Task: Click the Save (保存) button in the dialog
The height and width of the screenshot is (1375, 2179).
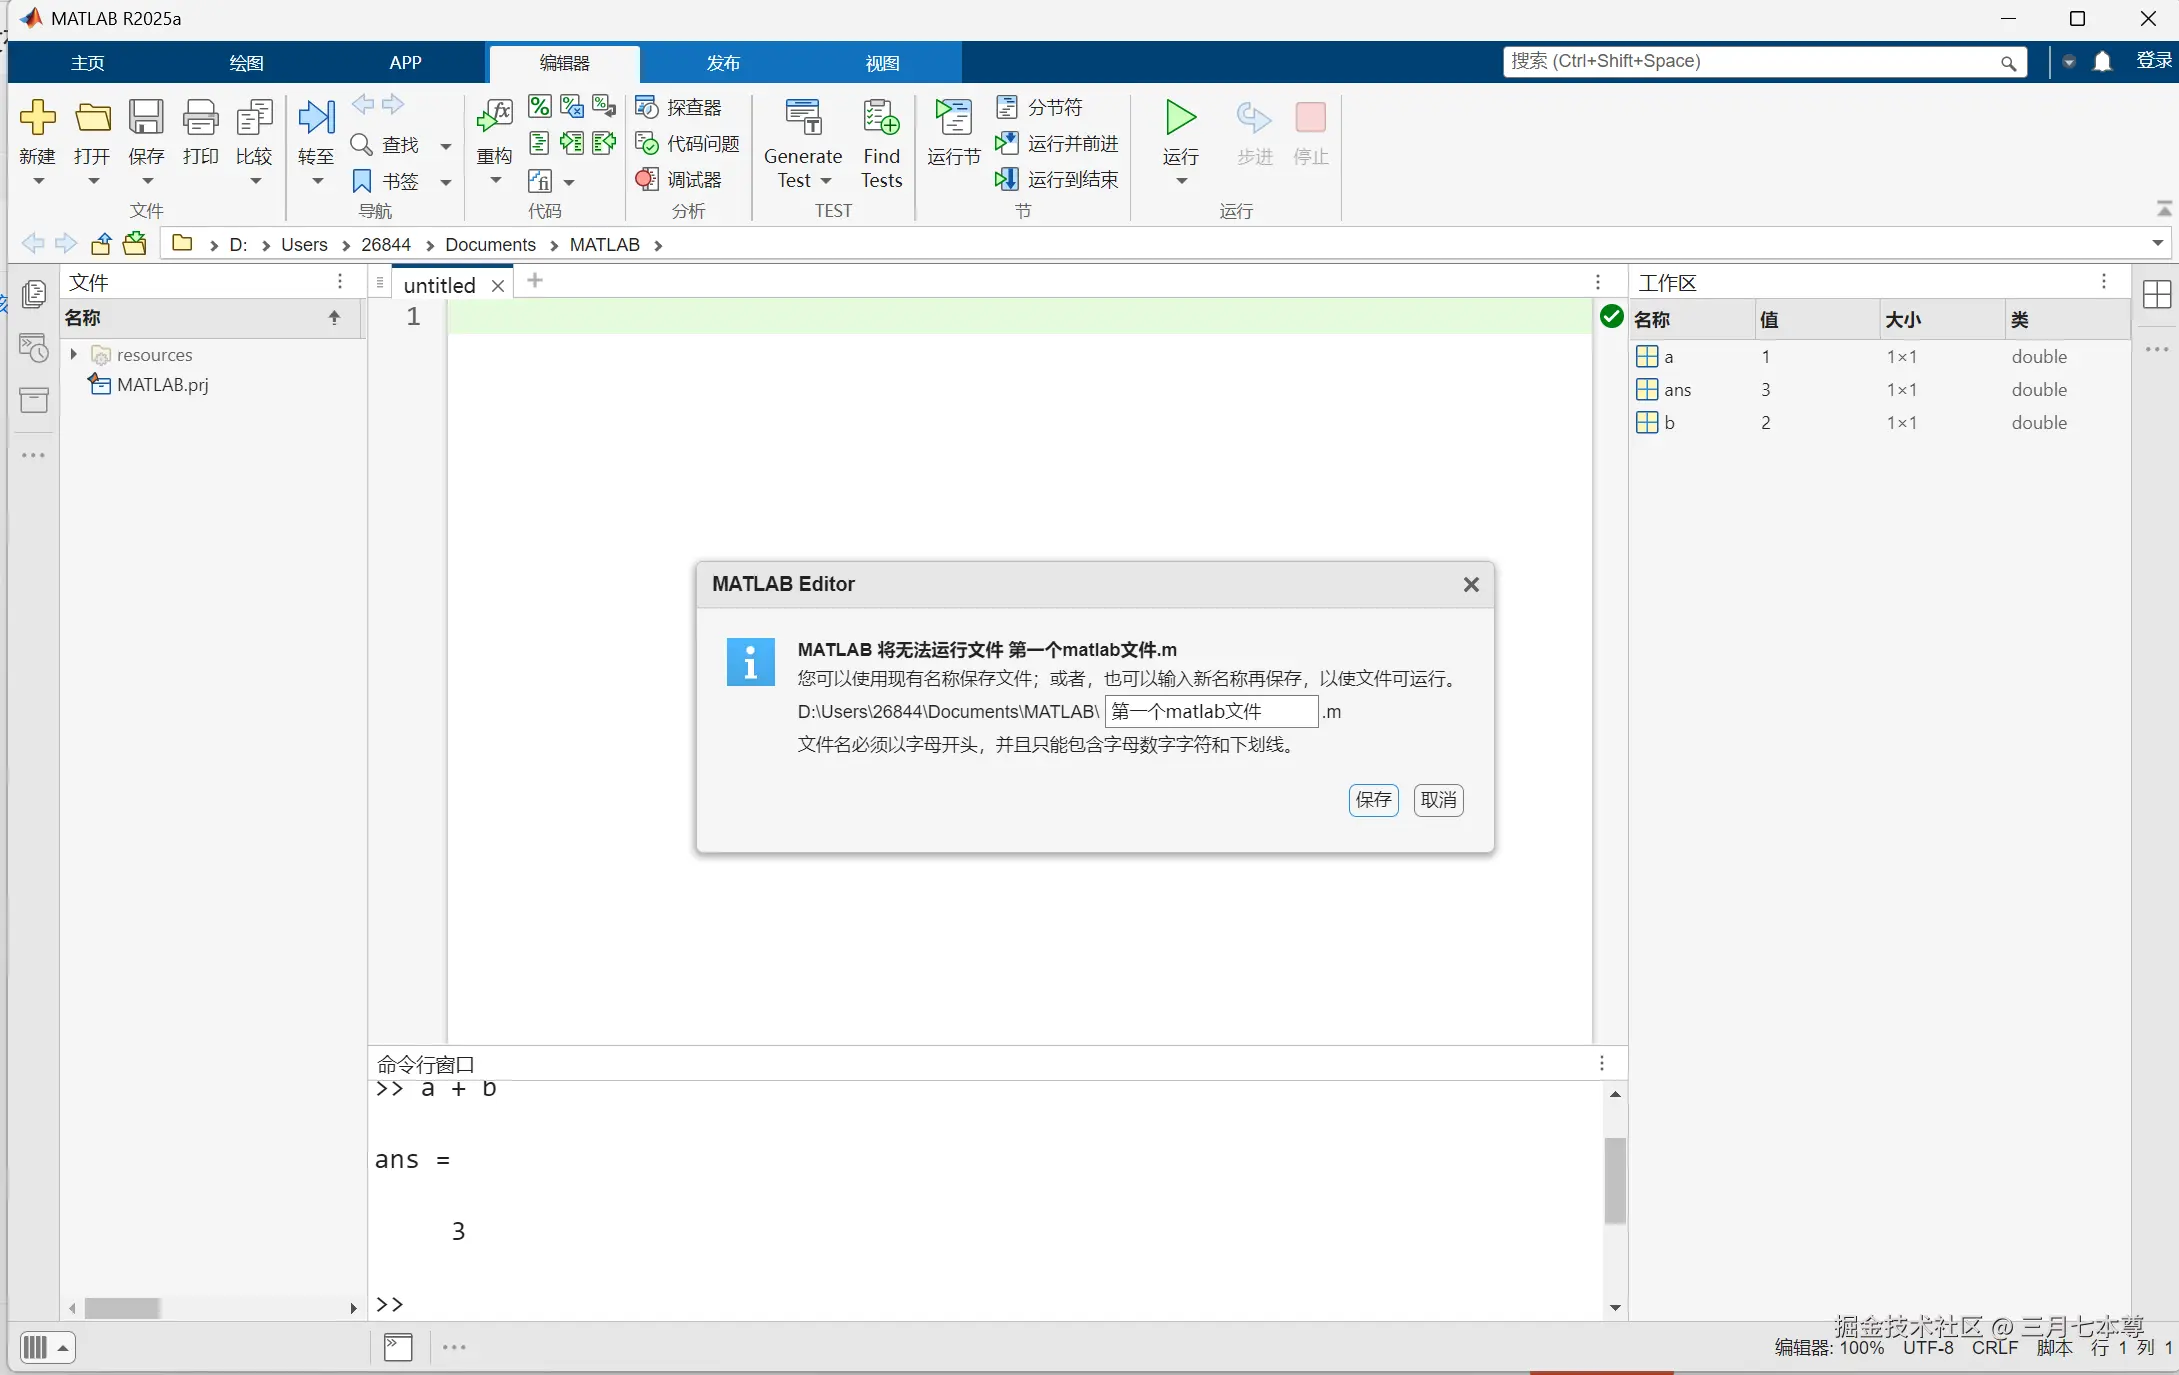Action: tap(1373, 800)
